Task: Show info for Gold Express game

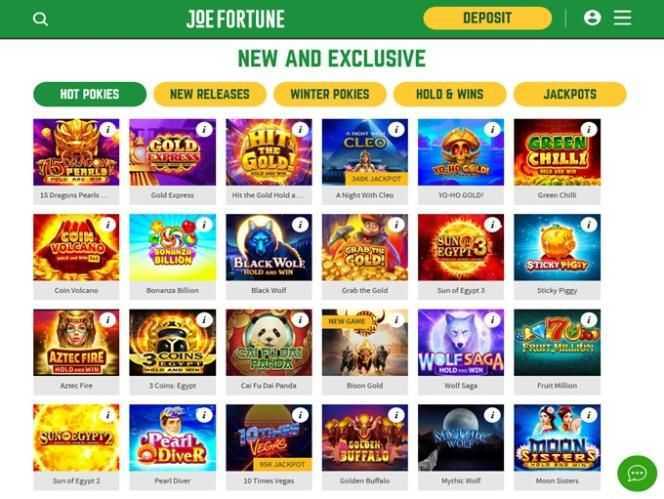Action: [x=204, y=129]
